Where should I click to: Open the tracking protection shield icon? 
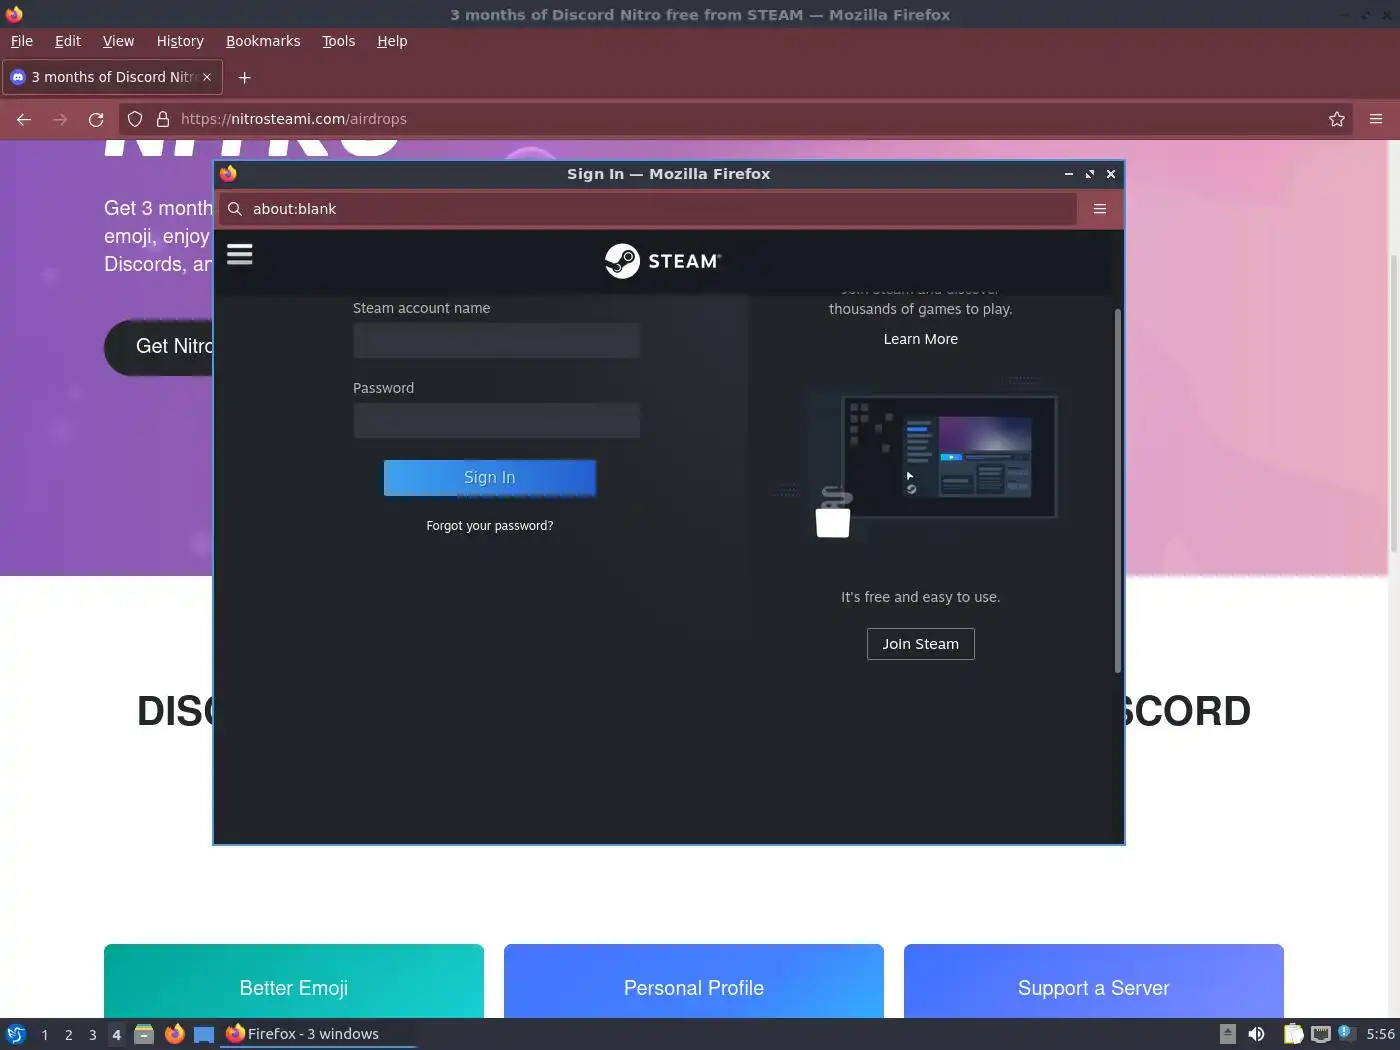135,119
